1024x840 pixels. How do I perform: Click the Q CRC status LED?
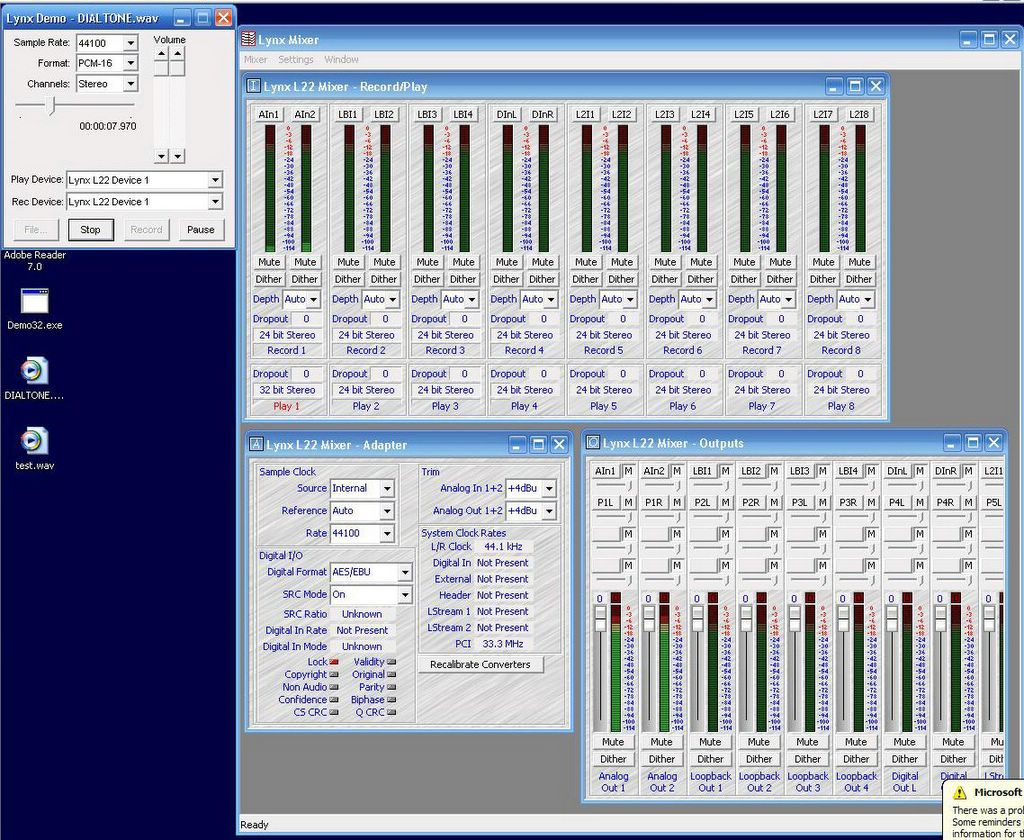point(391,713)
